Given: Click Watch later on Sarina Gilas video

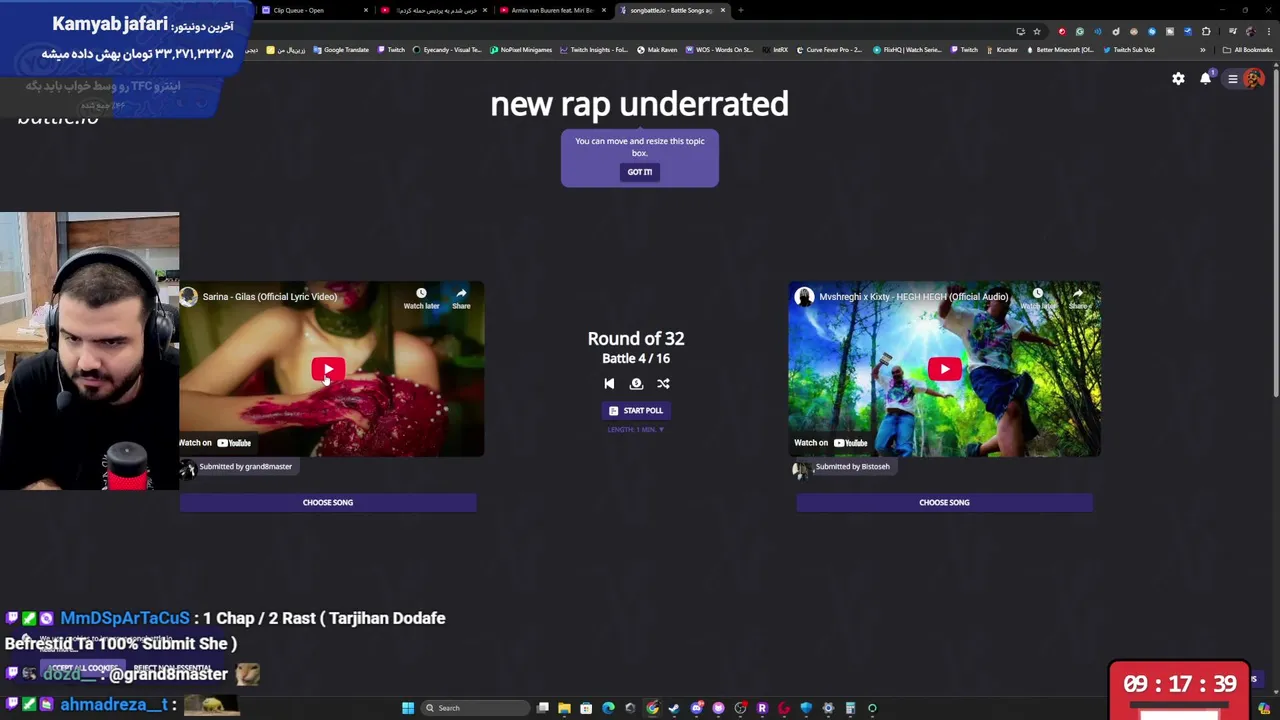Looking at the screenshot, I should 421,299.
